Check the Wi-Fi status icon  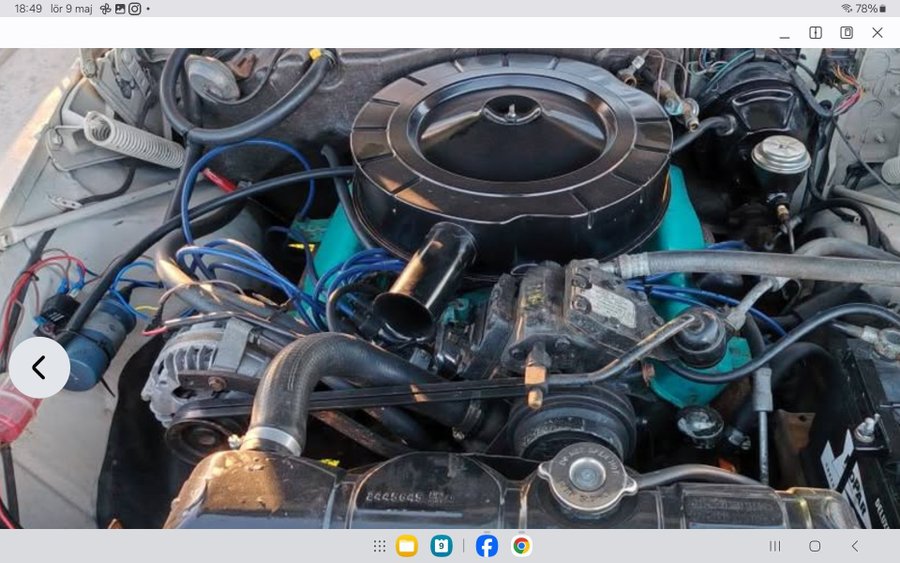[847, 8]
